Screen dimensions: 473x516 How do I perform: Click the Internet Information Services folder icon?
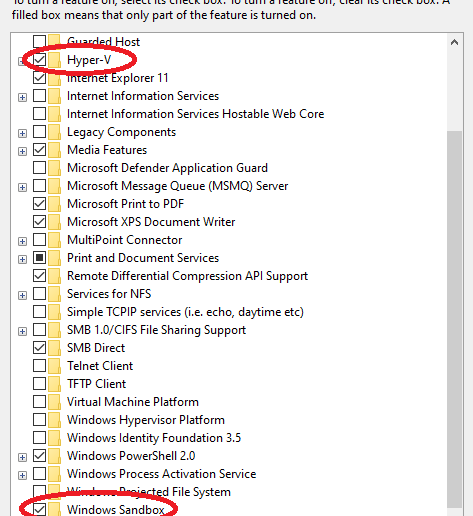click(55, 96)
